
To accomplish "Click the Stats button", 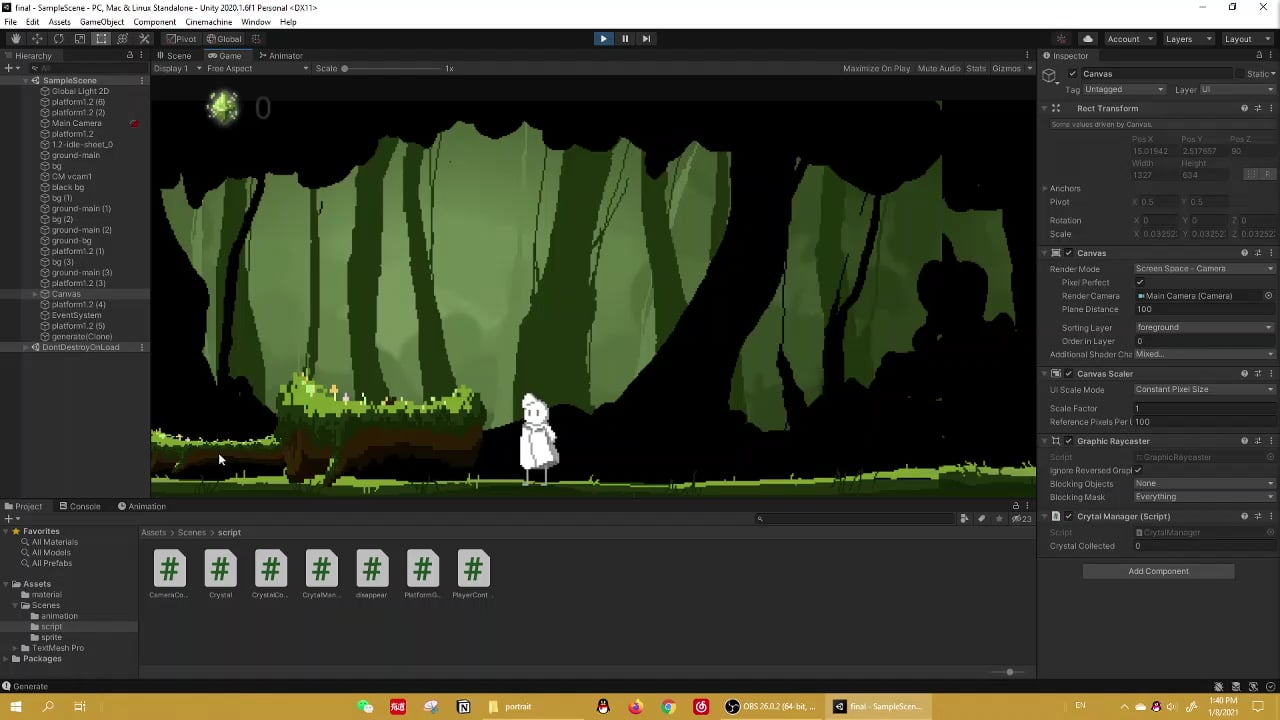I will point(976,69).
